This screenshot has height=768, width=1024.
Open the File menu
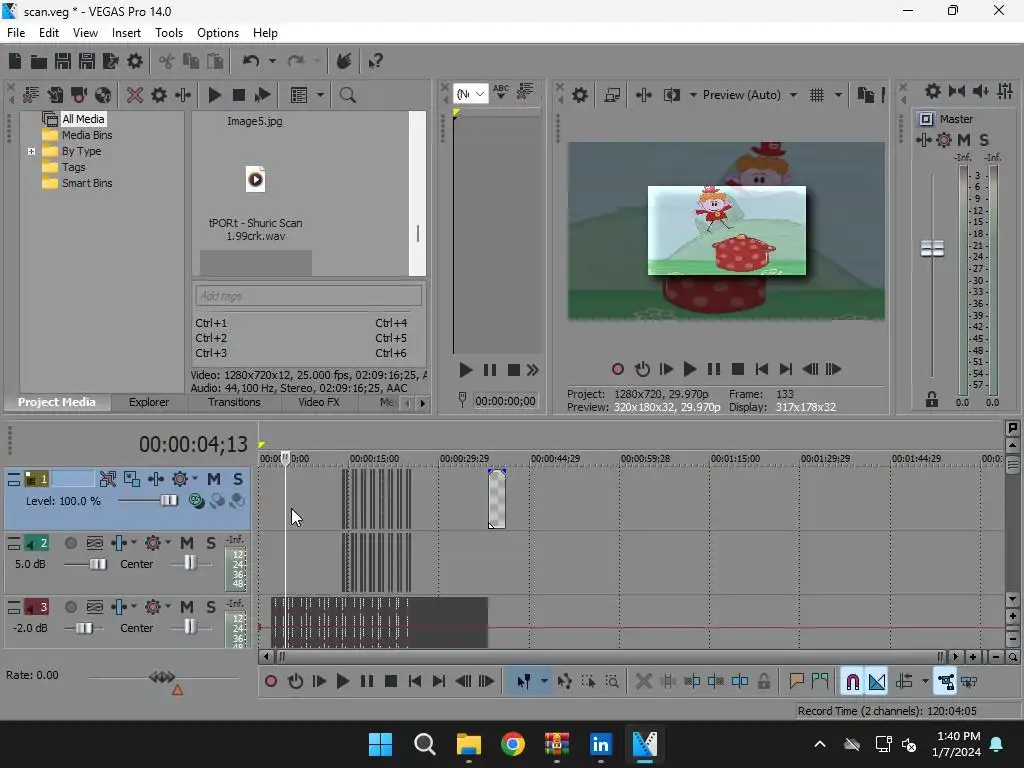[x=16, y=33]
